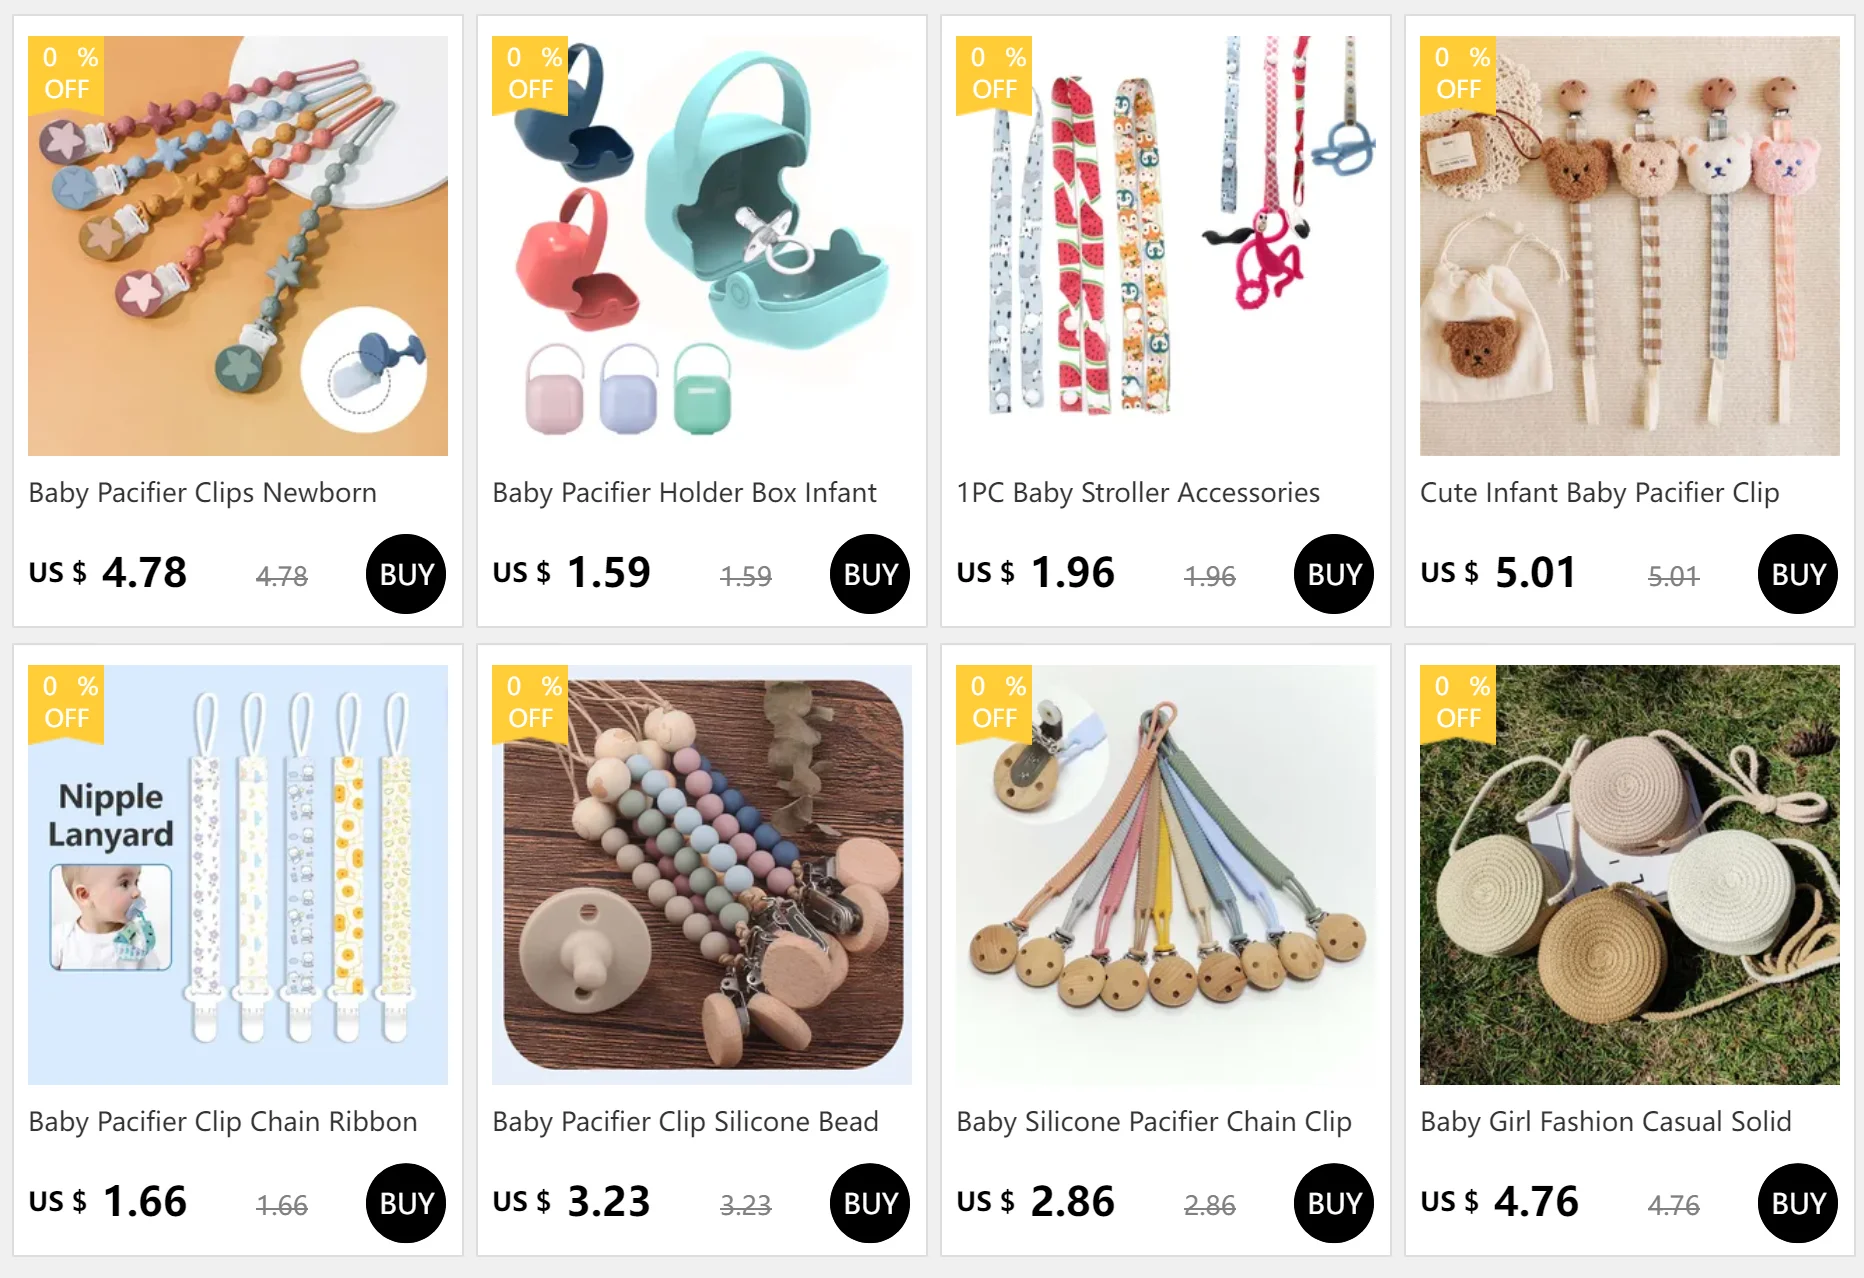
Task: Open the star bead pacifier clips image
Action: pyautogui.click(x=238, y=246)
